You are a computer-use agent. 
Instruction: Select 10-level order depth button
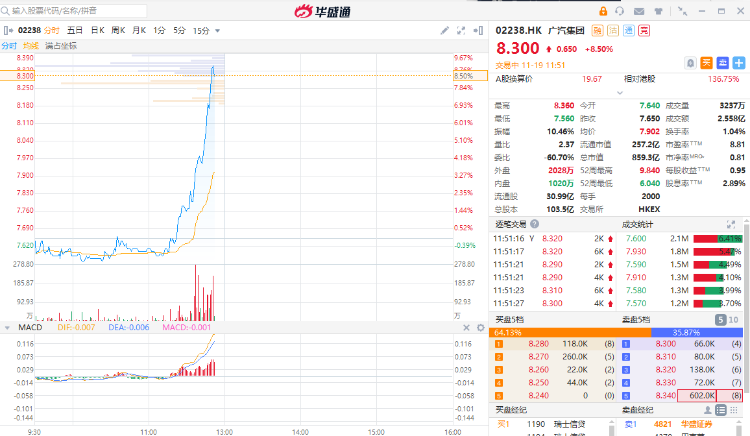click(733, 319)
